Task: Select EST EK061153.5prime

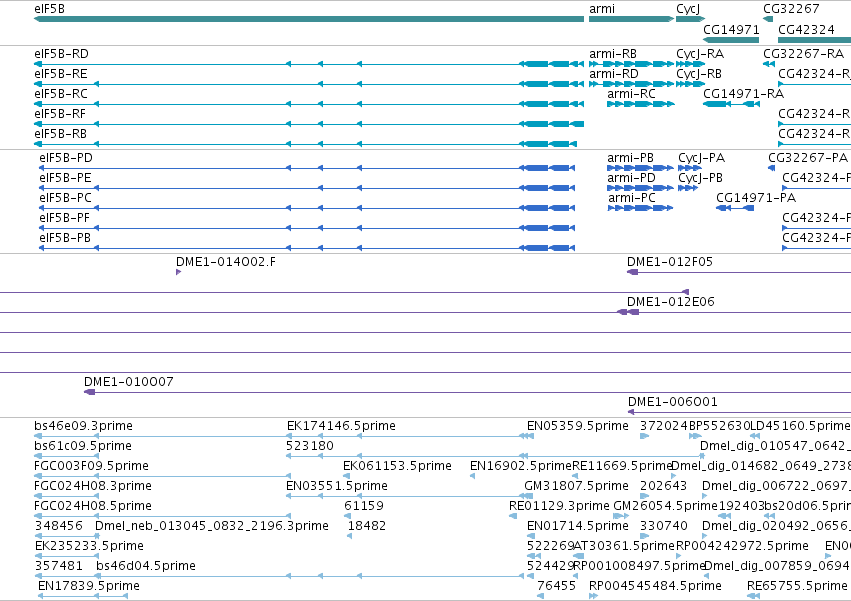Action: pyautogui.click(x=397, y=466)
